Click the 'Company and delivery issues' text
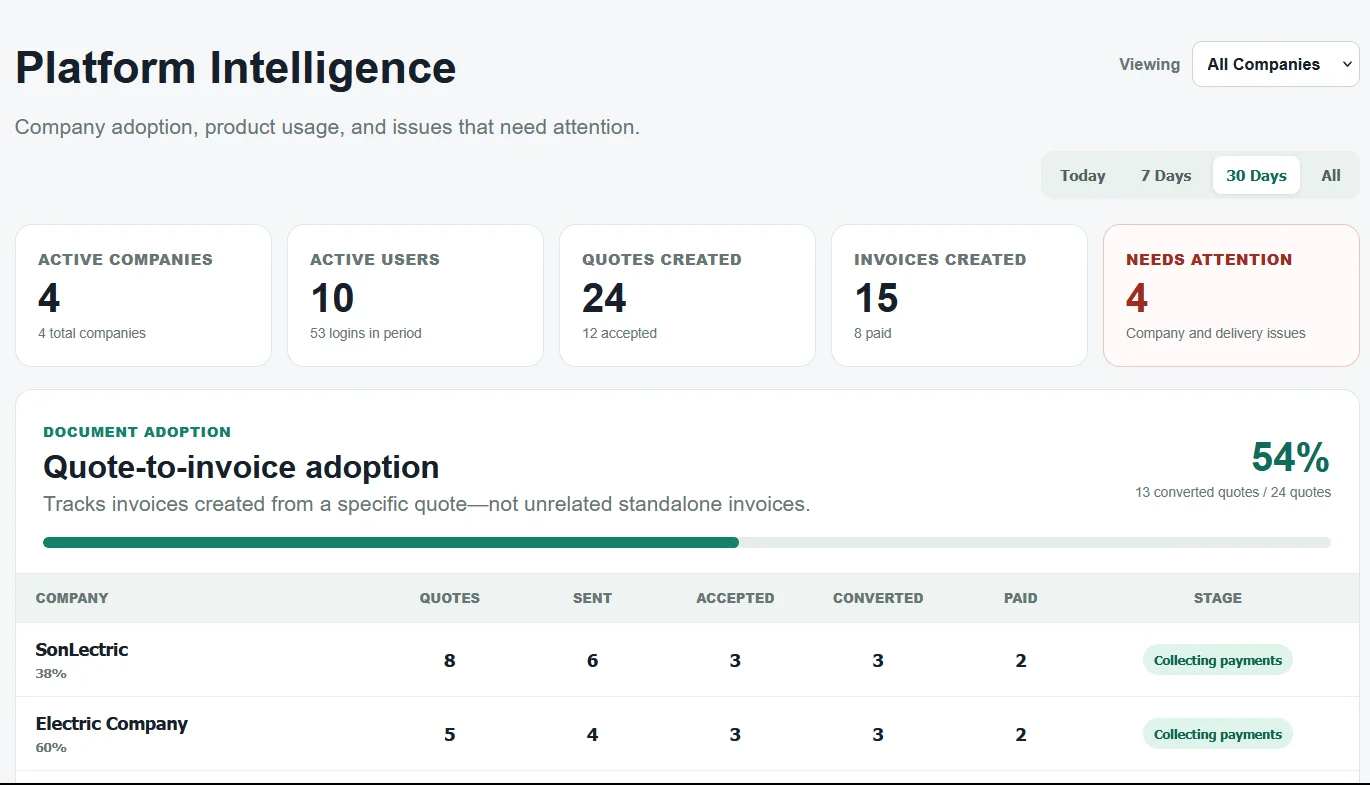Viewport: 1370px width, 785px height. (1215, 333)
